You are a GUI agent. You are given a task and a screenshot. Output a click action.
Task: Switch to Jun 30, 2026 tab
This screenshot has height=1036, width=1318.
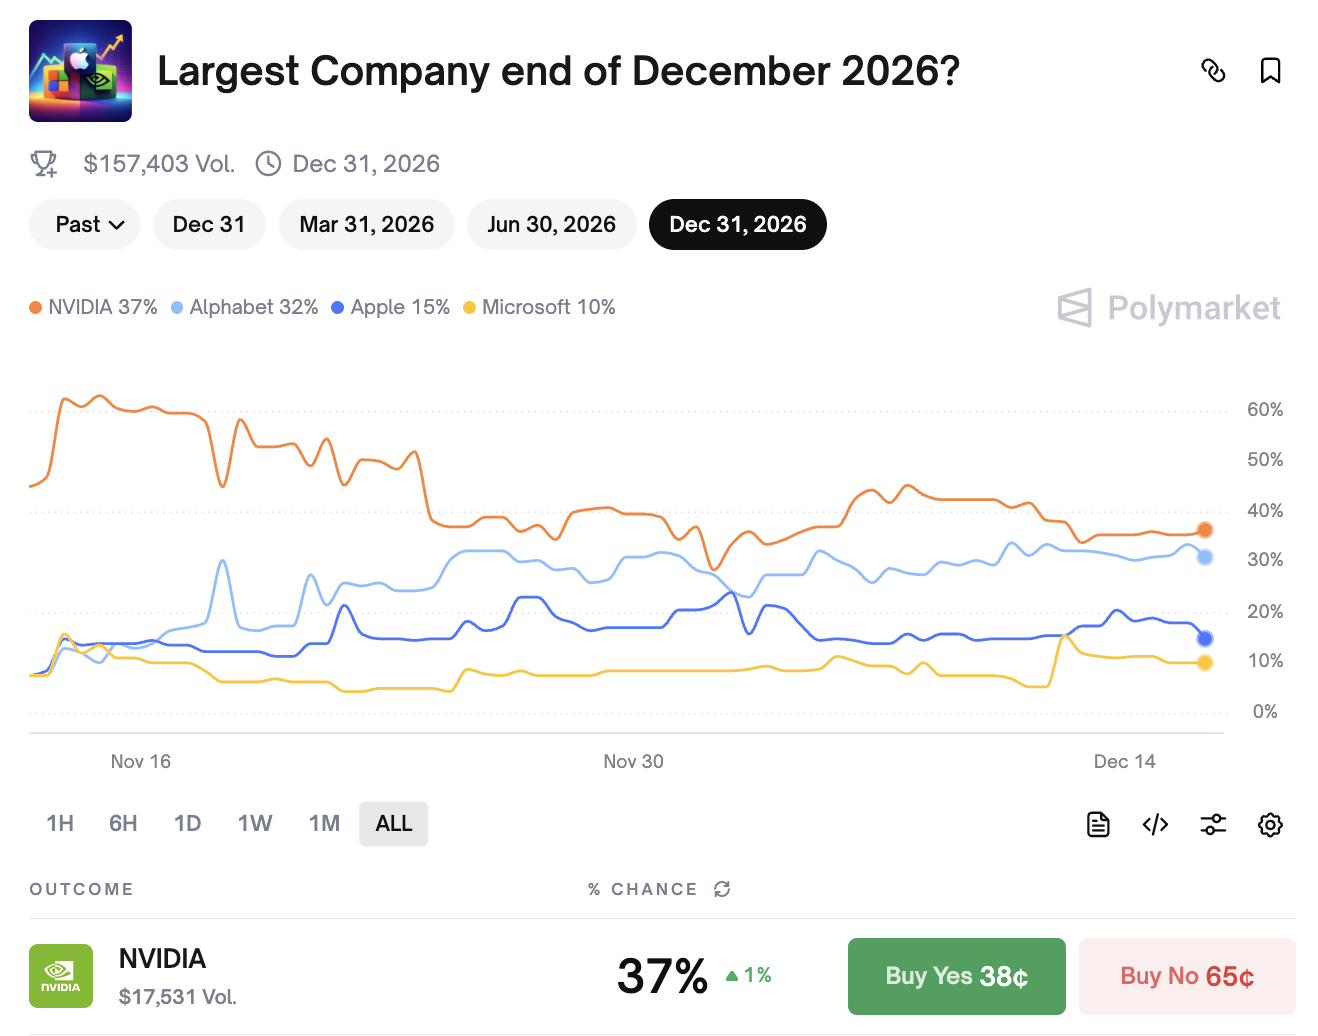click(x=551, y=224)
